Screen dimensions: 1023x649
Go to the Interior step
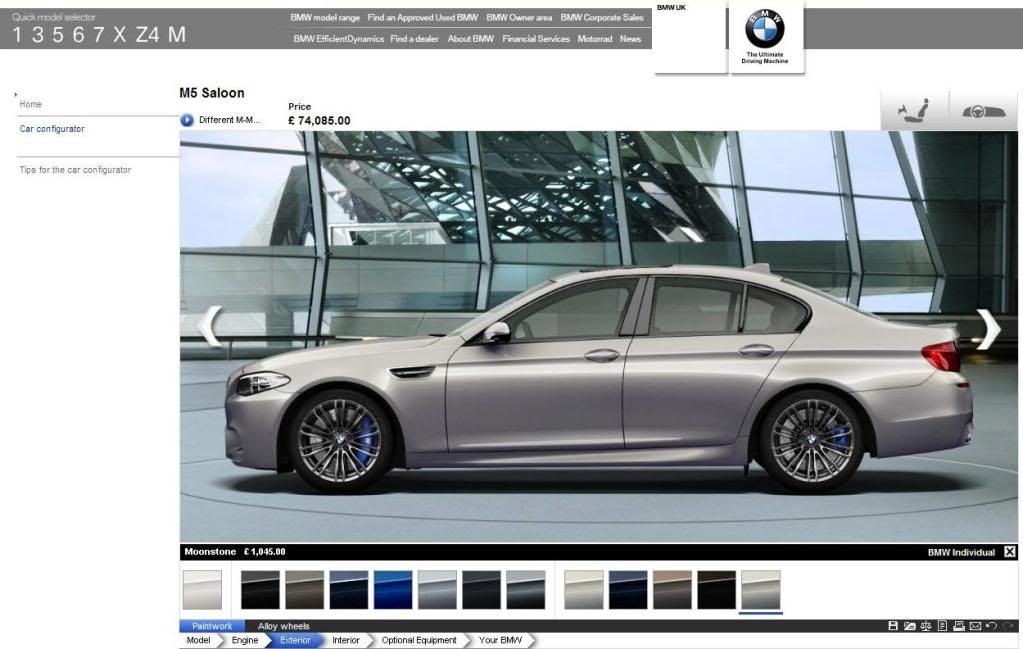click(x=346, y=641)
